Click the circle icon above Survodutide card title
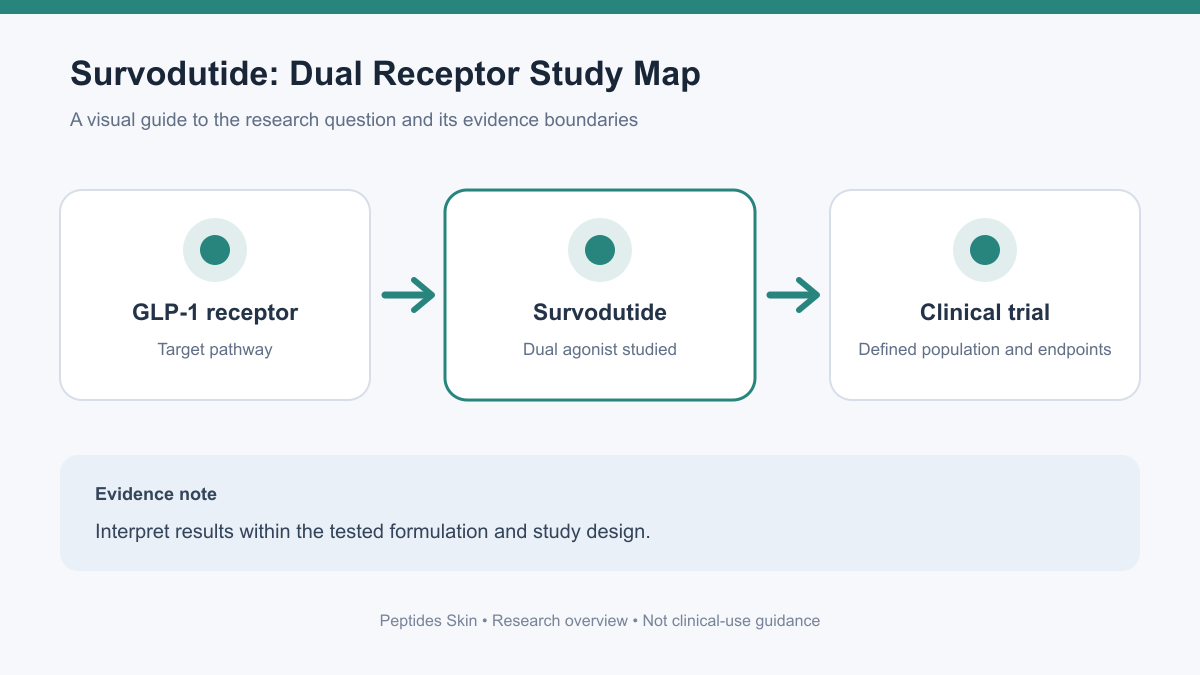The image size is (1200, 675). pos(600,250)
